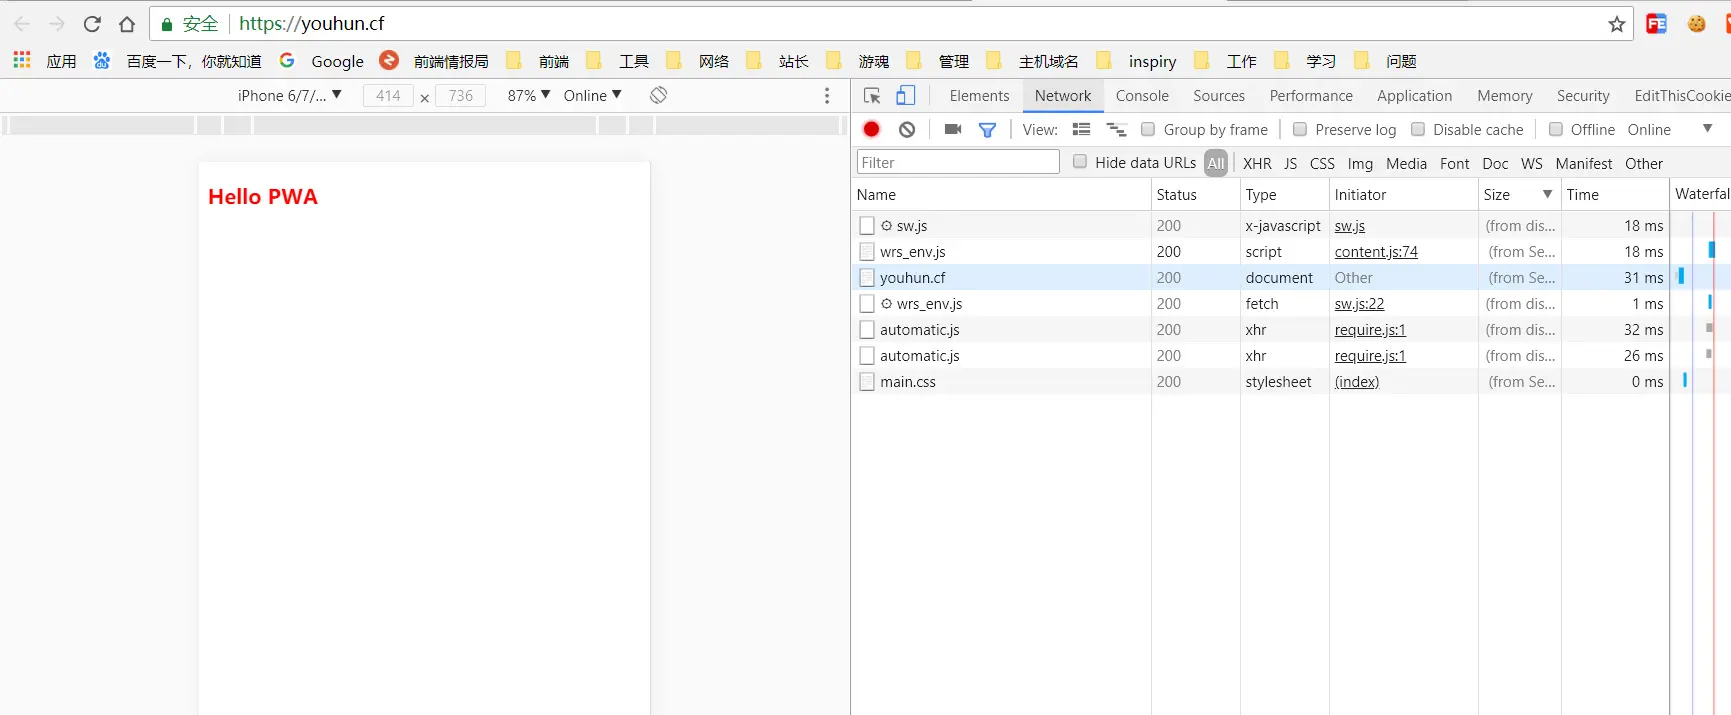Sort by the Size column arrow
This screenshot has height=715, width=1731.
tap(1547, 194)
